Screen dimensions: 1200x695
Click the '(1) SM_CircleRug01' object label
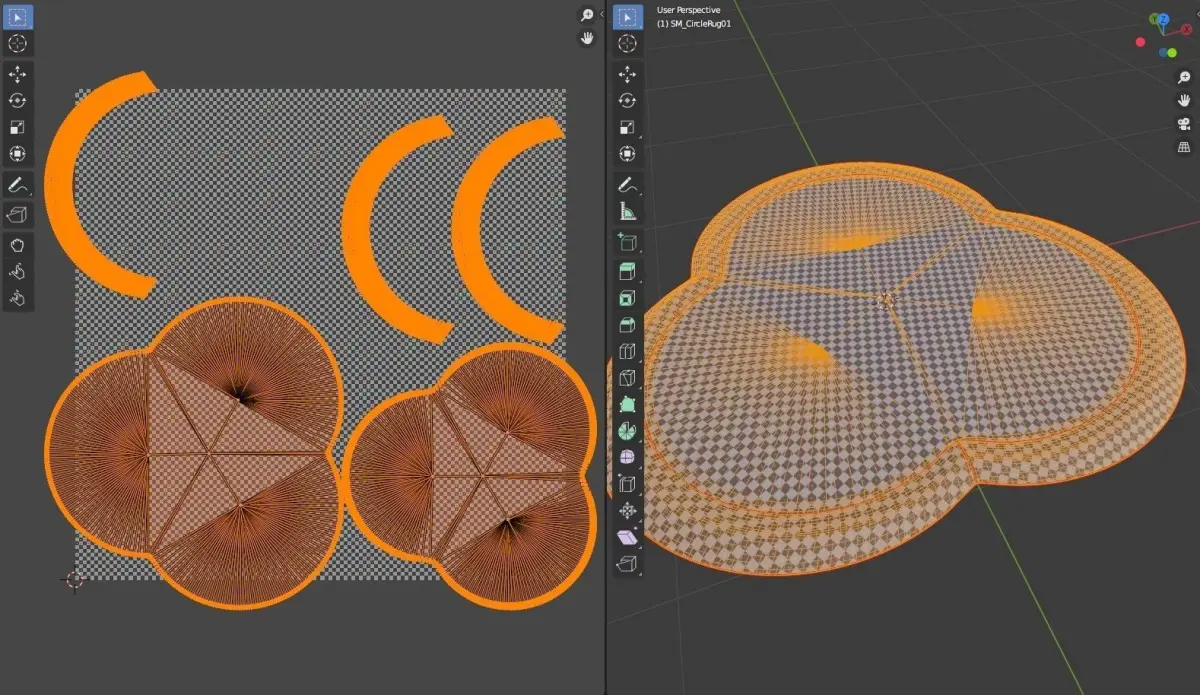(x=693, y=23)
